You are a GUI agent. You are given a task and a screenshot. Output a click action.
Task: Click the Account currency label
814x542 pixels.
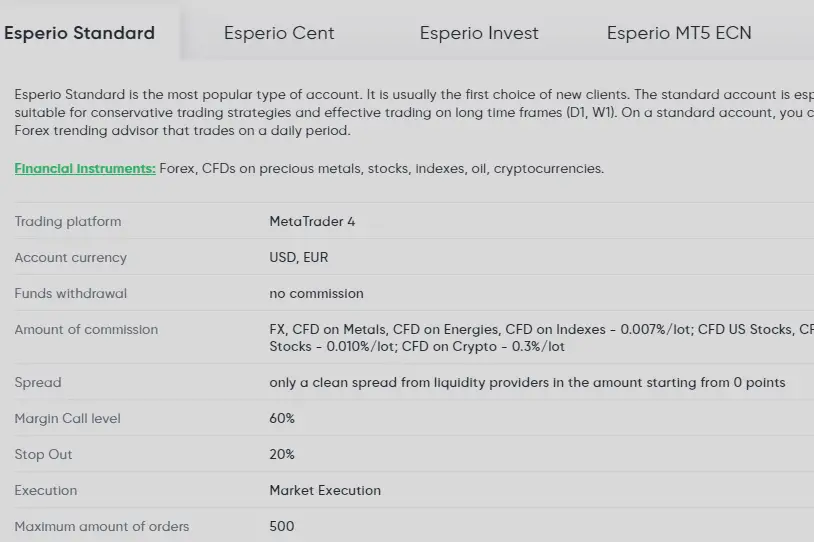pyautogui.click(x=71, y=257)
